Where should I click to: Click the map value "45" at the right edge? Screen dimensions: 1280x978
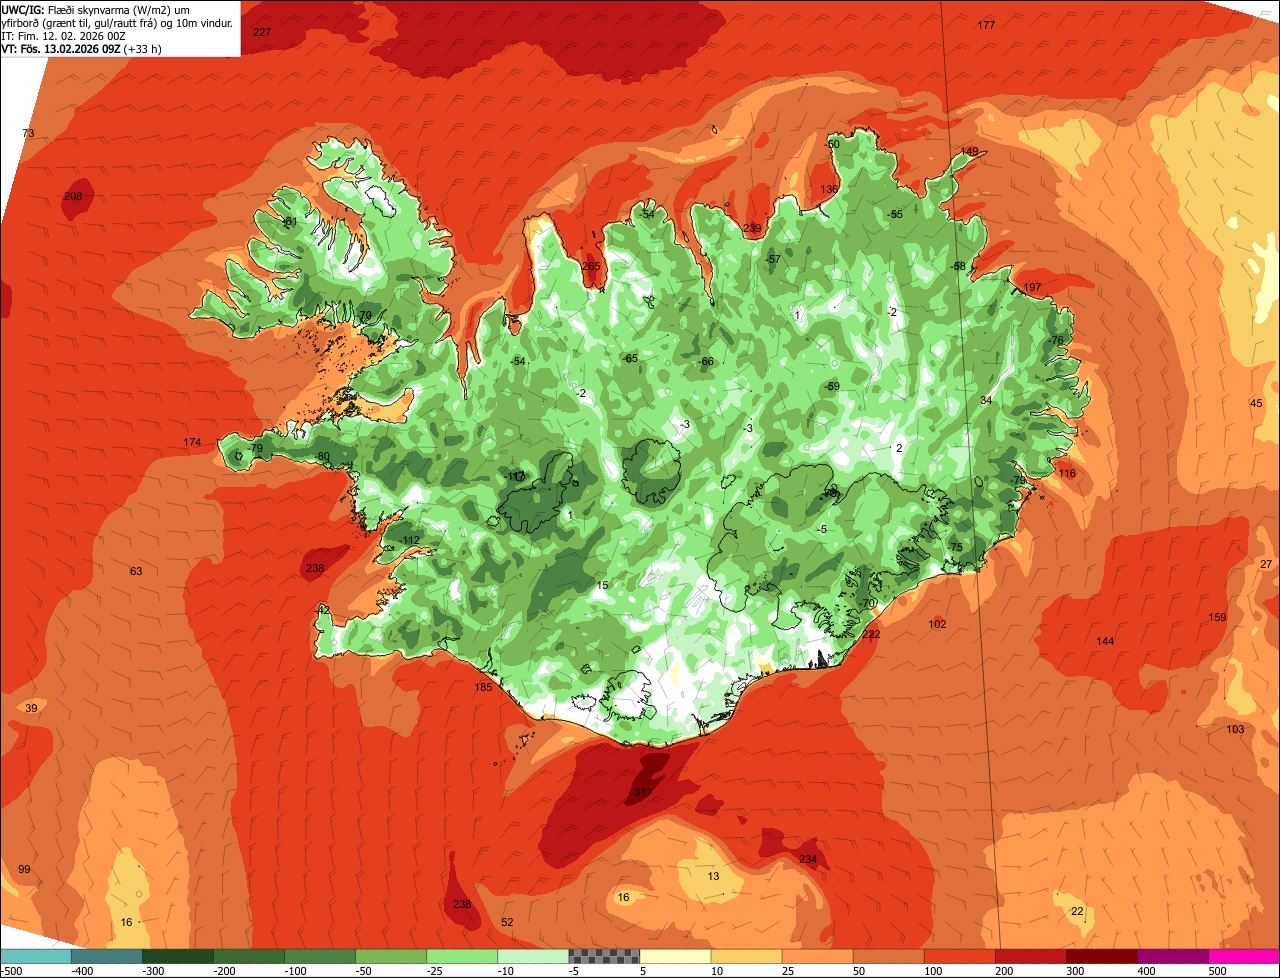(1256, 403)
